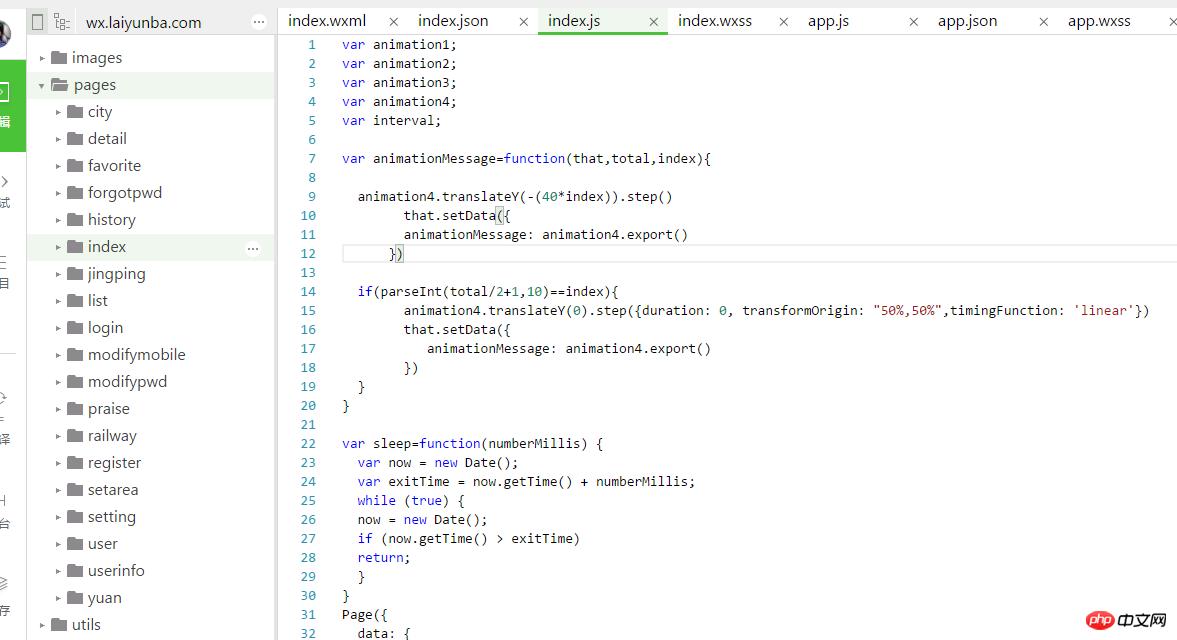Open the index folder's ellipsis options

tap(253, 247)
